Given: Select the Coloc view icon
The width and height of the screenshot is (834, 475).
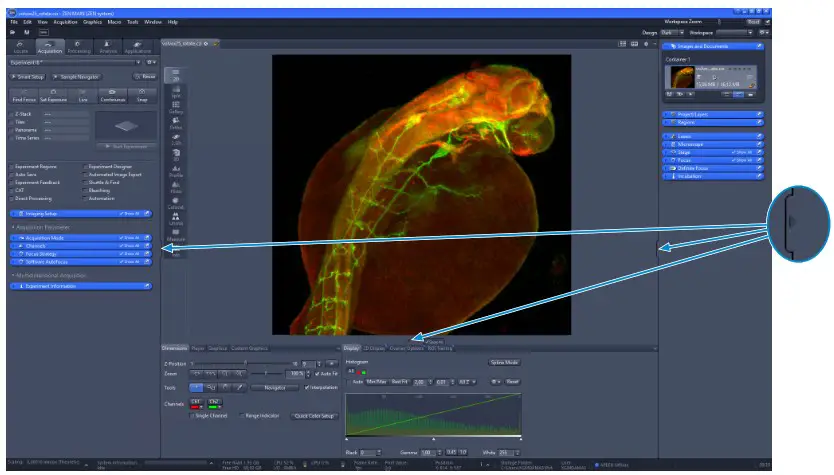Looking at the screenshot, I should point(176,203).
